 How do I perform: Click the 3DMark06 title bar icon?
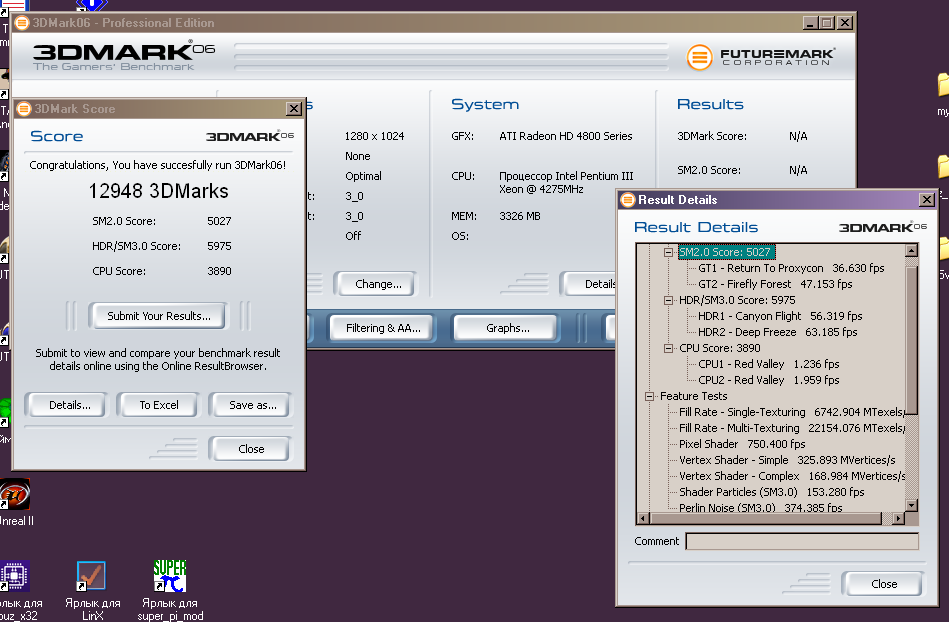(x=22, y=23)
